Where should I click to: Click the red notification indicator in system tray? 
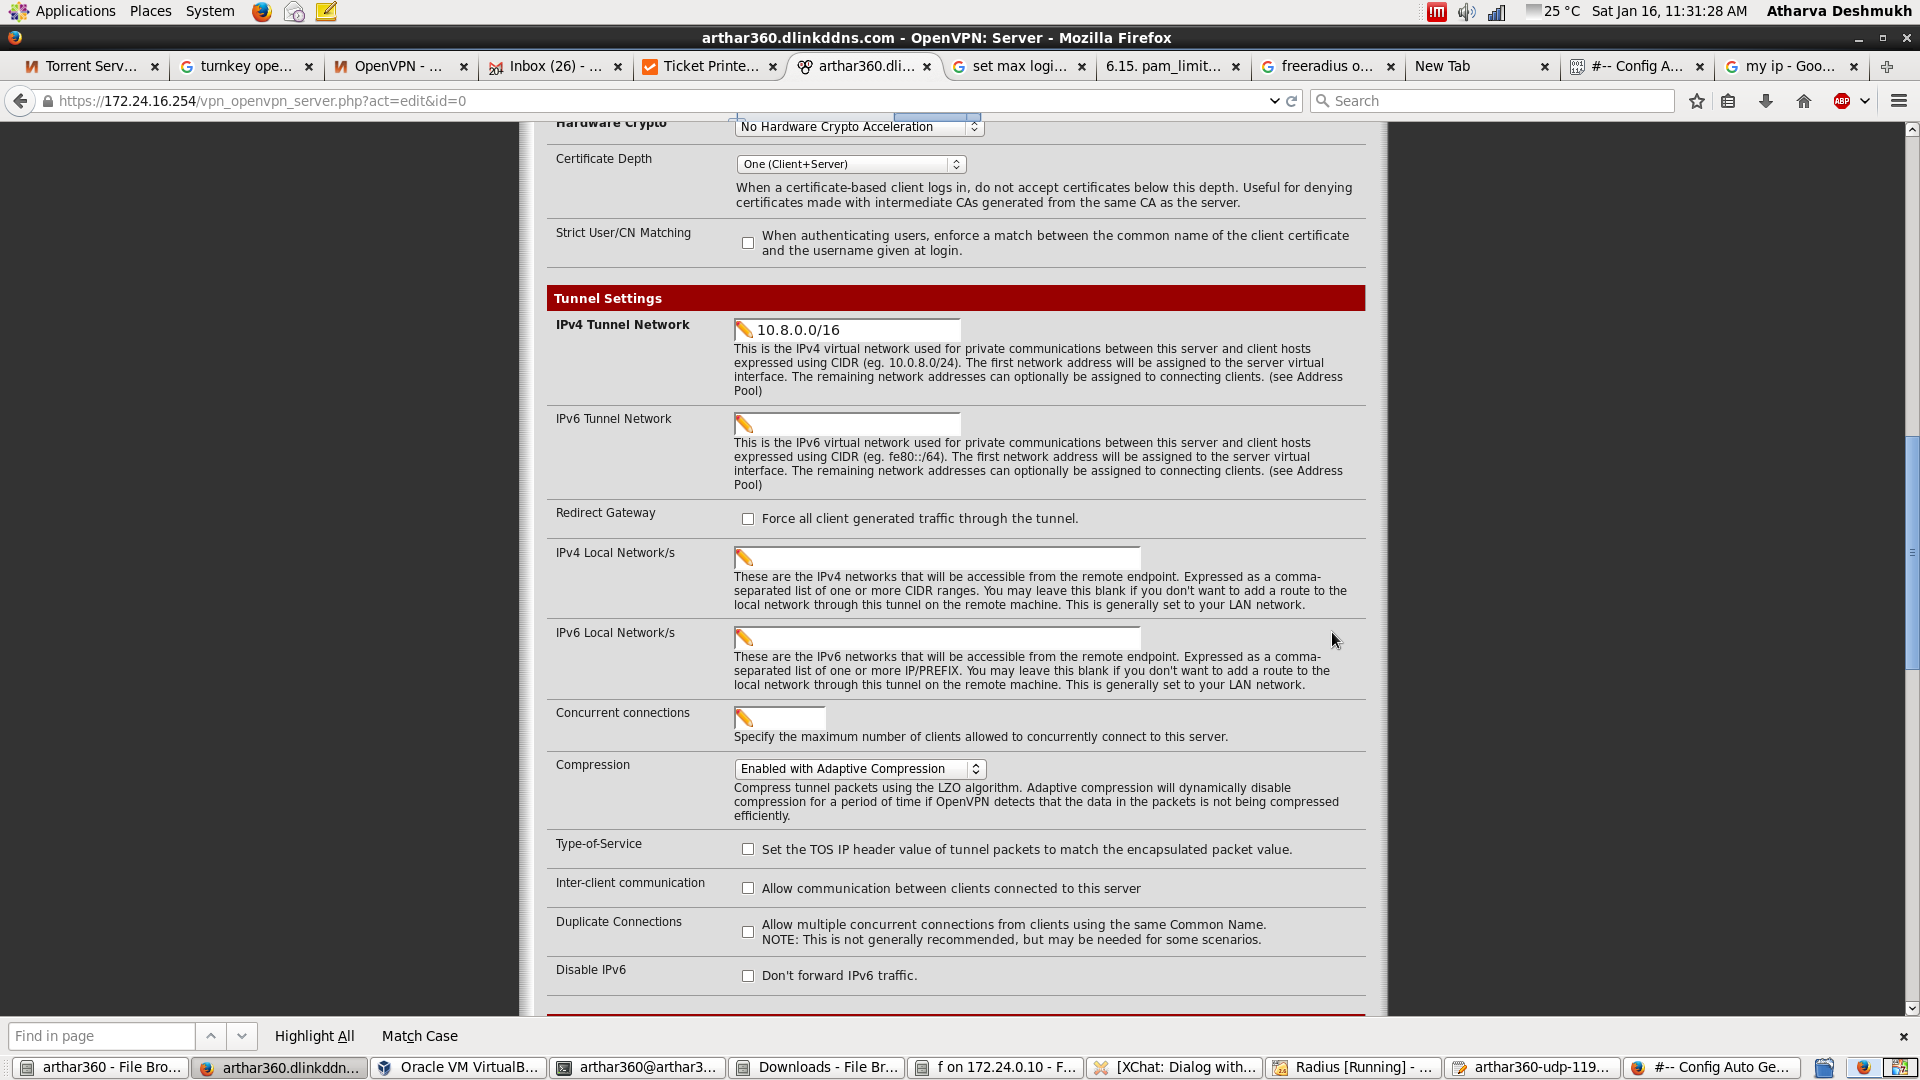coord(1437,12)
